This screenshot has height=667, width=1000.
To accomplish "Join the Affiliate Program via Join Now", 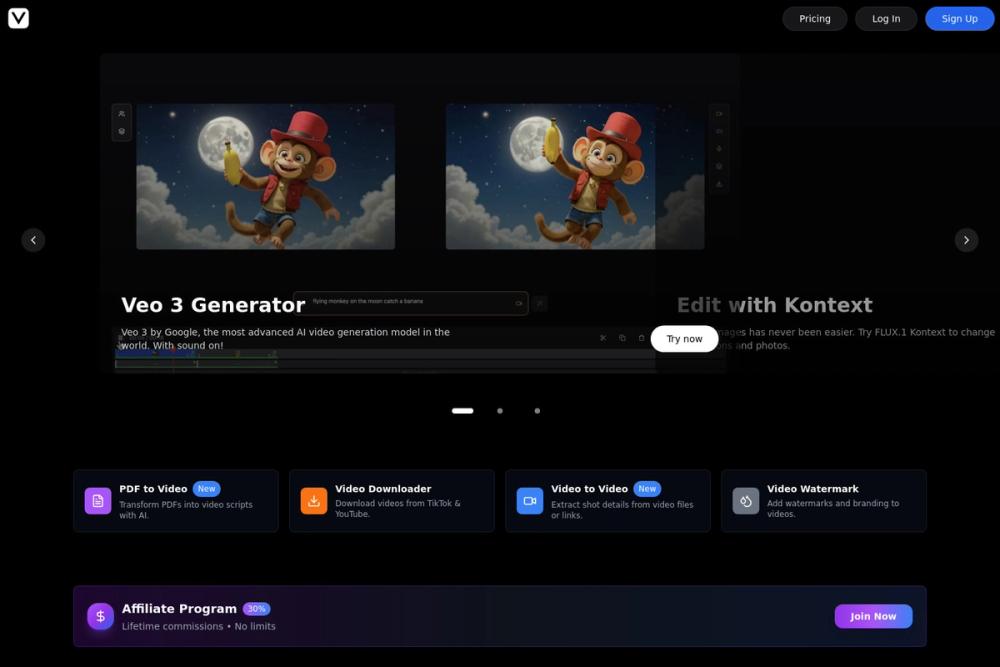I will 873,616.
